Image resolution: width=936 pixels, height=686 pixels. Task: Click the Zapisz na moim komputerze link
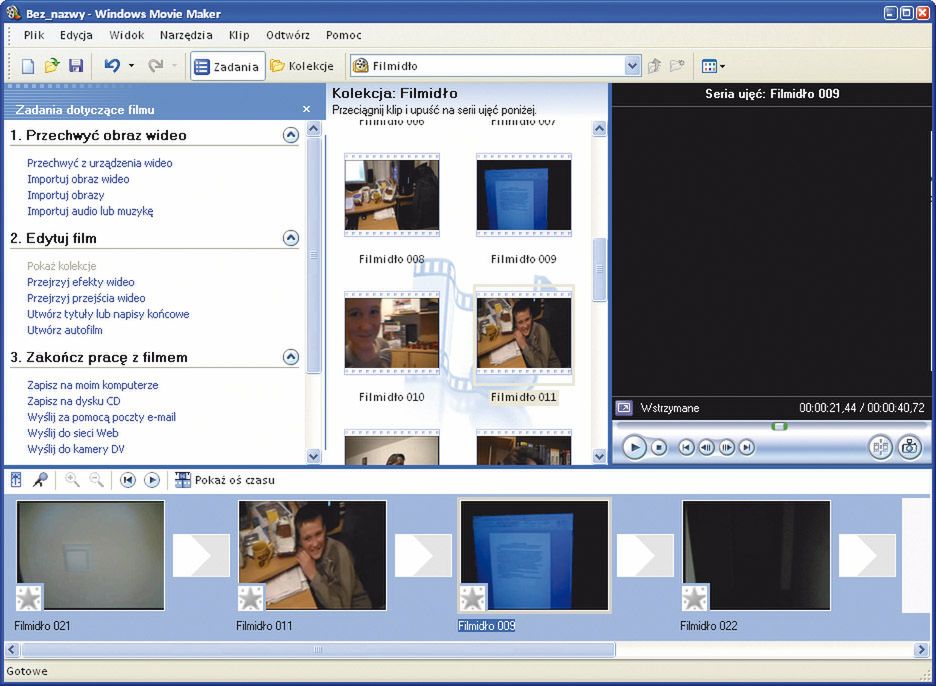tap(92, 385)
